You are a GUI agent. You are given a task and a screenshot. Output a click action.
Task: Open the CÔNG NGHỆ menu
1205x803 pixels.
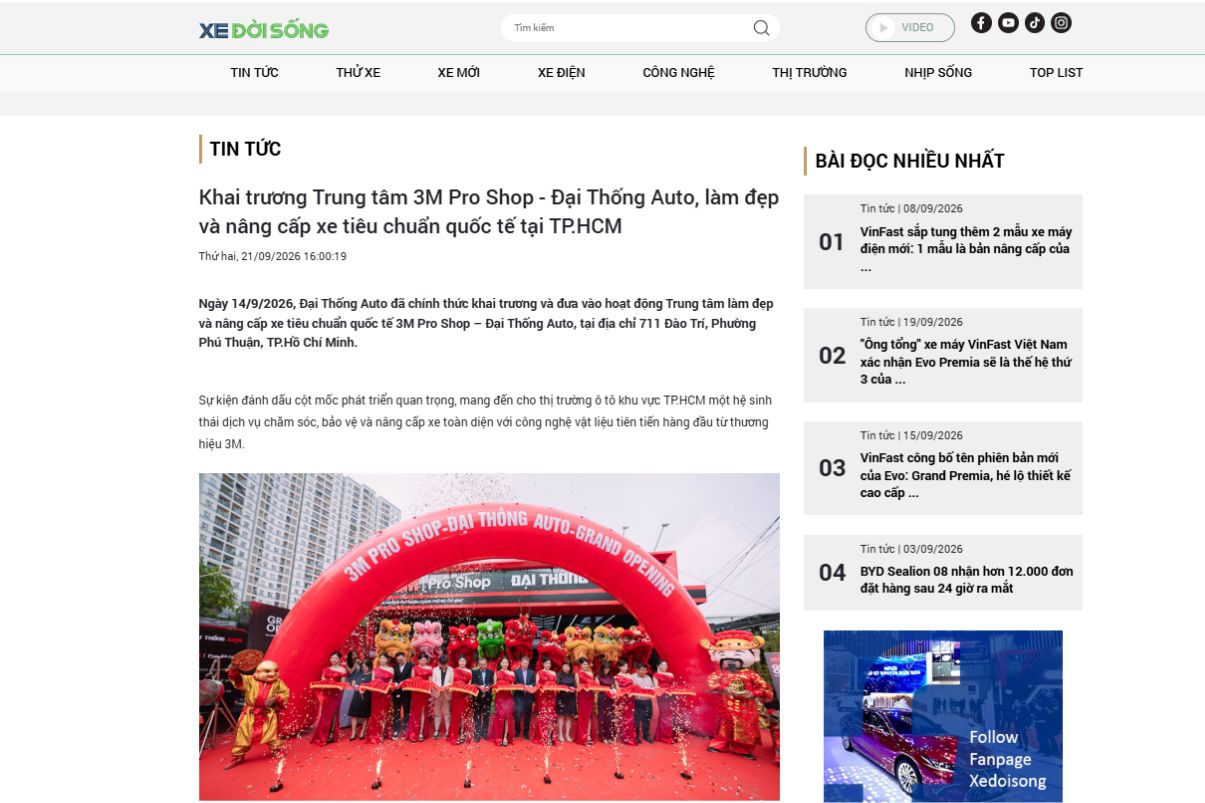(x=679, y=72)
